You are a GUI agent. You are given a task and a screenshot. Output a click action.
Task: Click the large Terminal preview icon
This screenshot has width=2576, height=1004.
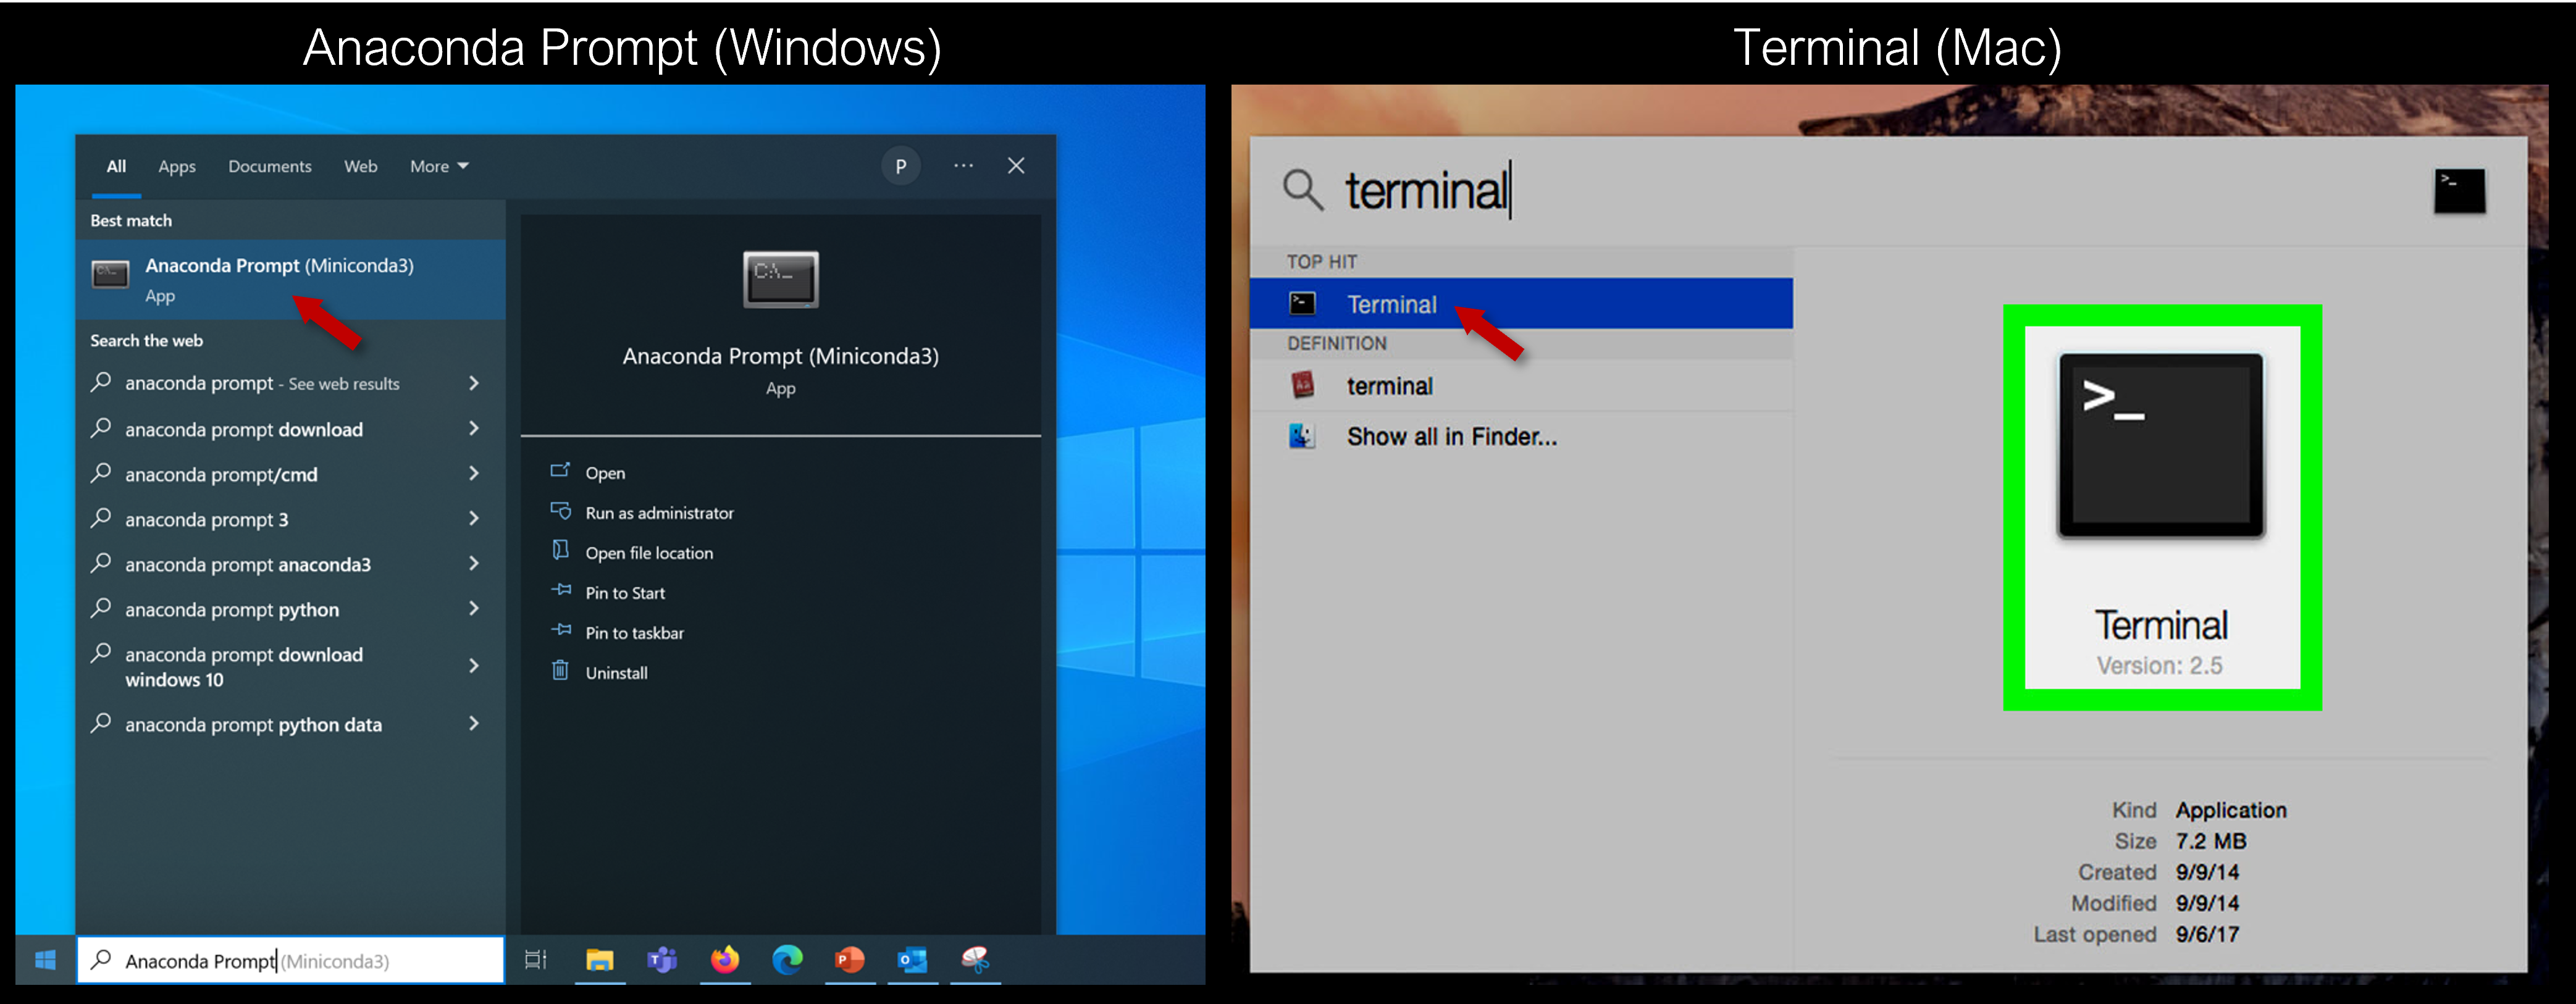coord(2161,447)
